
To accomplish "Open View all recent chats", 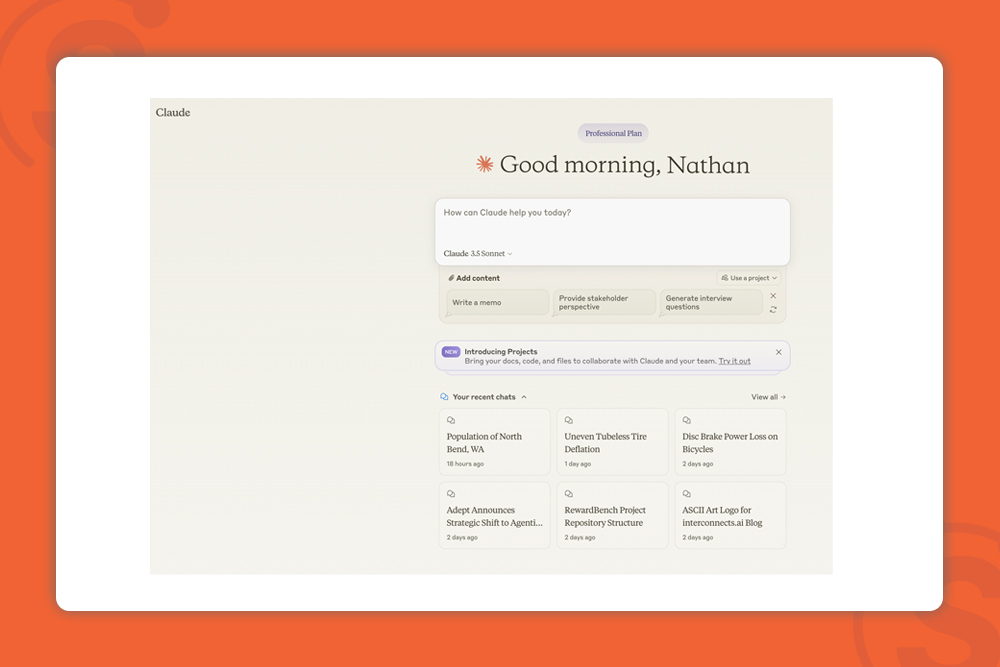I will coord(768,397).
